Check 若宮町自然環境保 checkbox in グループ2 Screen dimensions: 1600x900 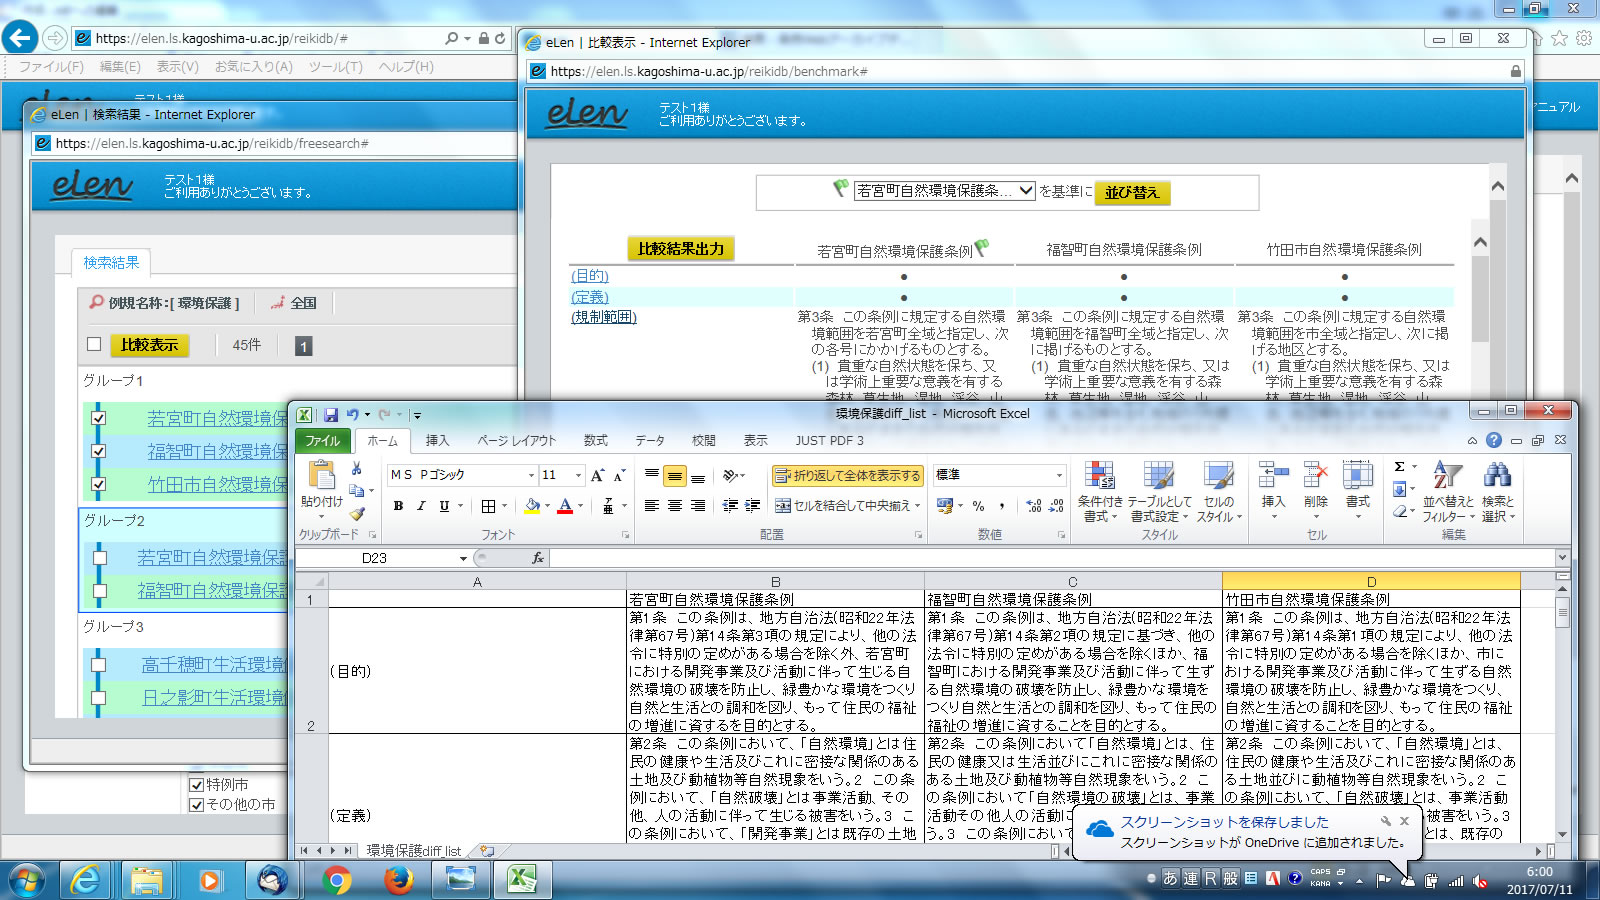click(99, 558)
